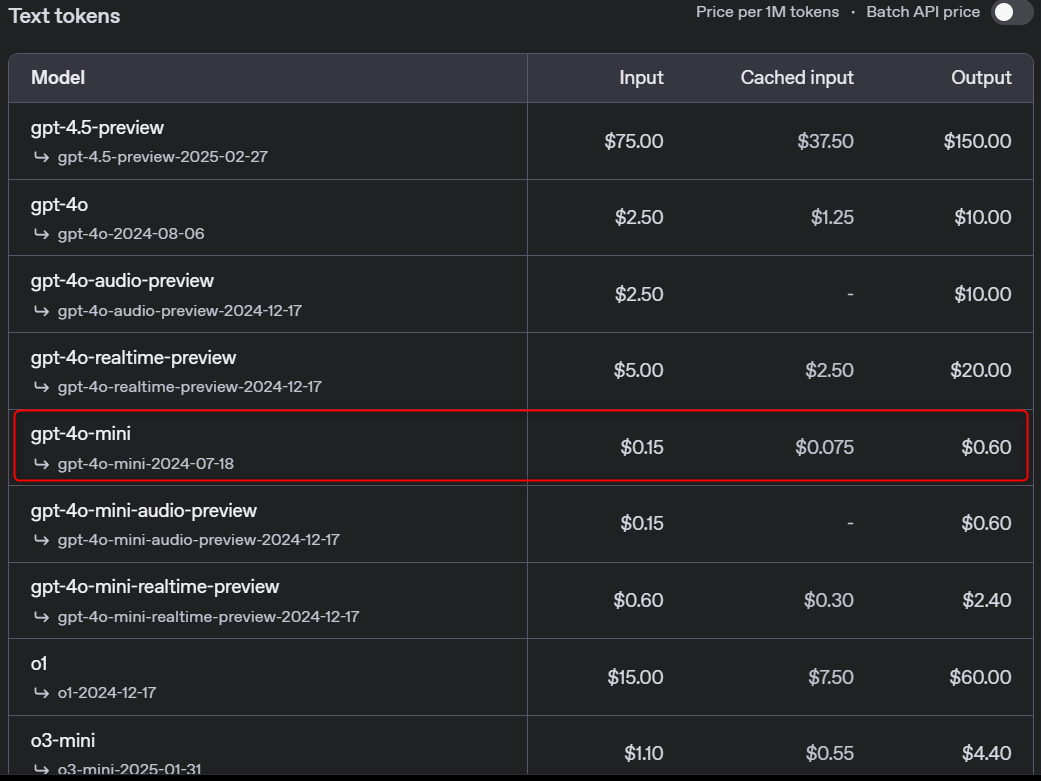
Task: Select the gpt-4o-realtime-preview model name
Action: pos(133,357)
